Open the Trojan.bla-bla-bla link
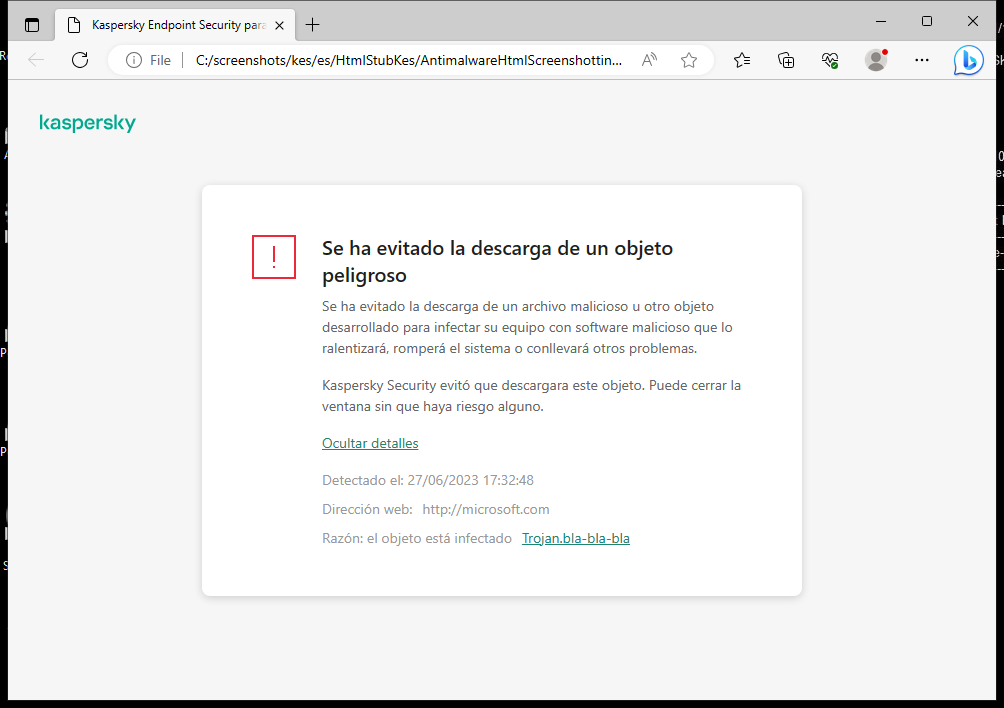Image resolution: width=1004 pixels, height=708 pixels. pyautogui.click(x=576, y=538)
